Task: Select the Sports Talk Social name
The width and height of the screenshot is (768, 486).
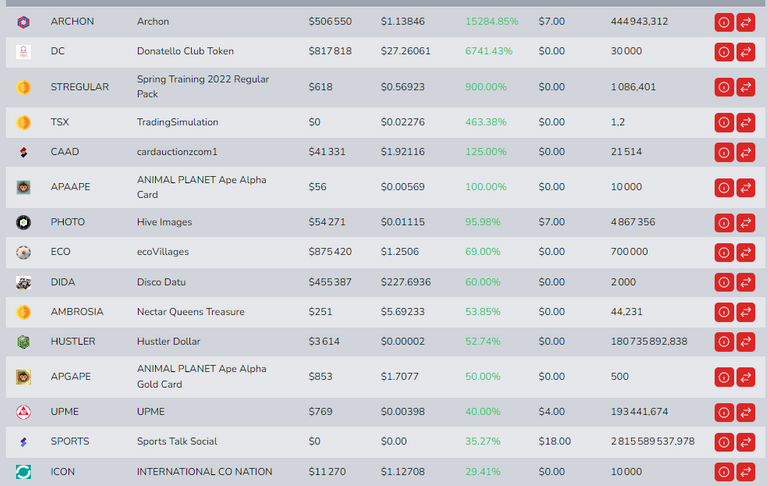Action: point(177,441)
